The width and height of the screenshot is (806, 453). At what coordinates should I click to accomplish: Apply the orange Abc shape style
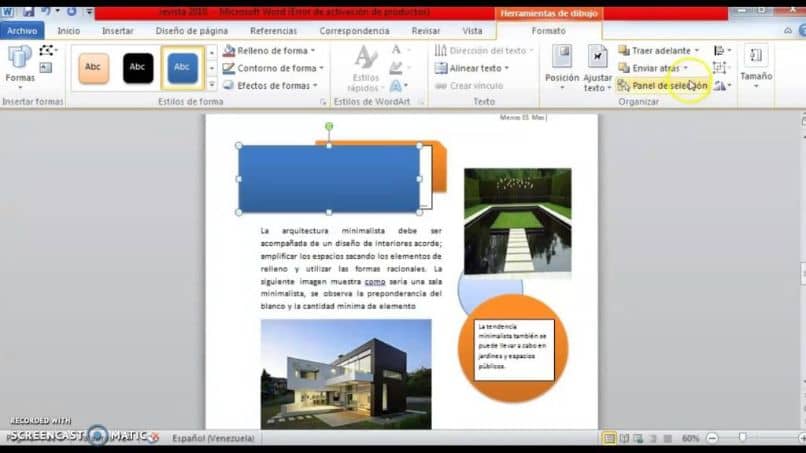(94, 67)
